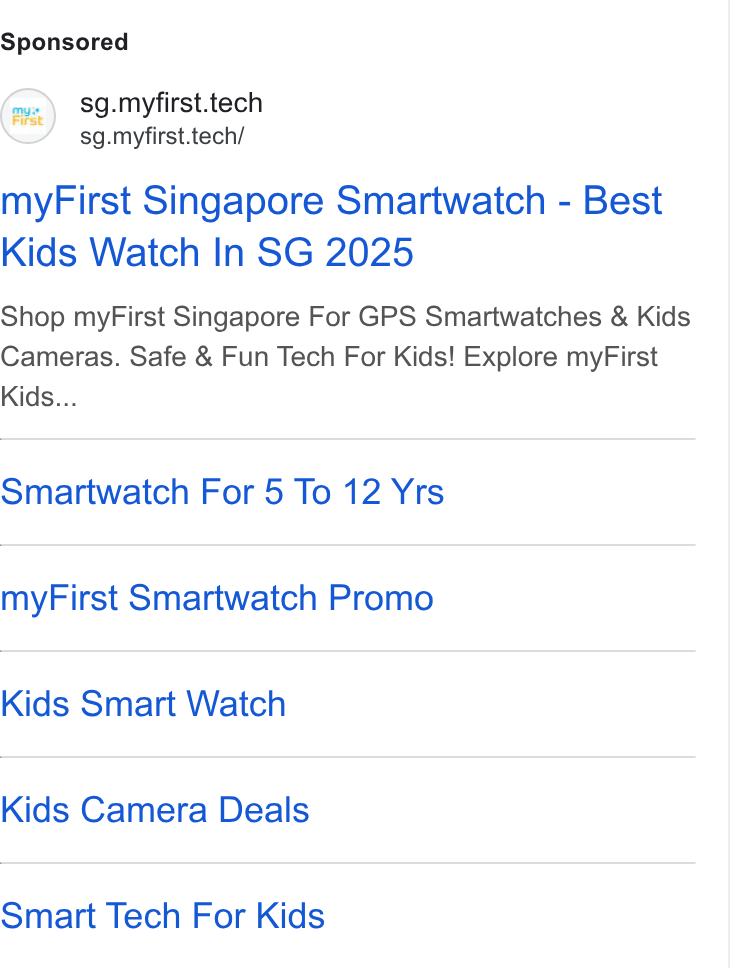Visit the 'myFirst Smartwatch Promo' sitelink
This screenshot has height=968, width=730.
click(x=217, y=598)
